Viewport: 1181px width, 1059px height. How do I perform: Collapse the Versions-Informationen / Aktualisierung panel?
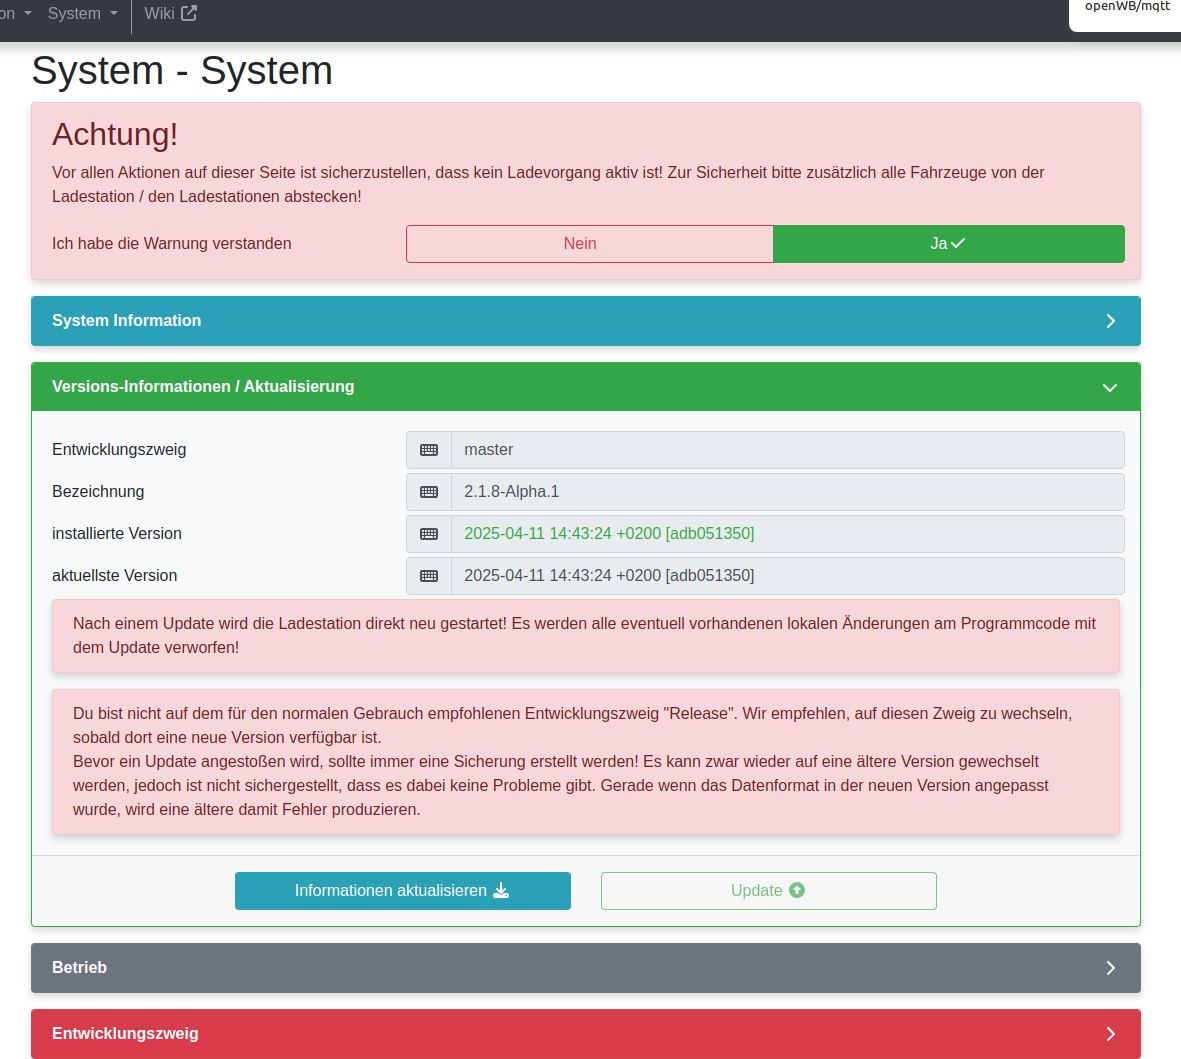coord(586,387)
